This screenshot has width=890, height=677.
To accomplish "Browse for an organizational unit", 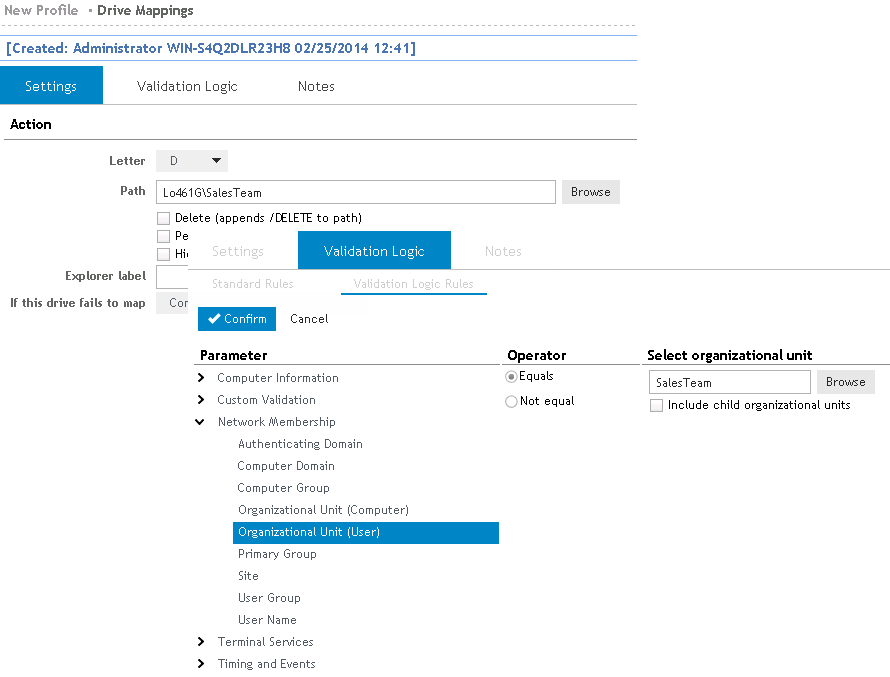I will pos(845,382).
